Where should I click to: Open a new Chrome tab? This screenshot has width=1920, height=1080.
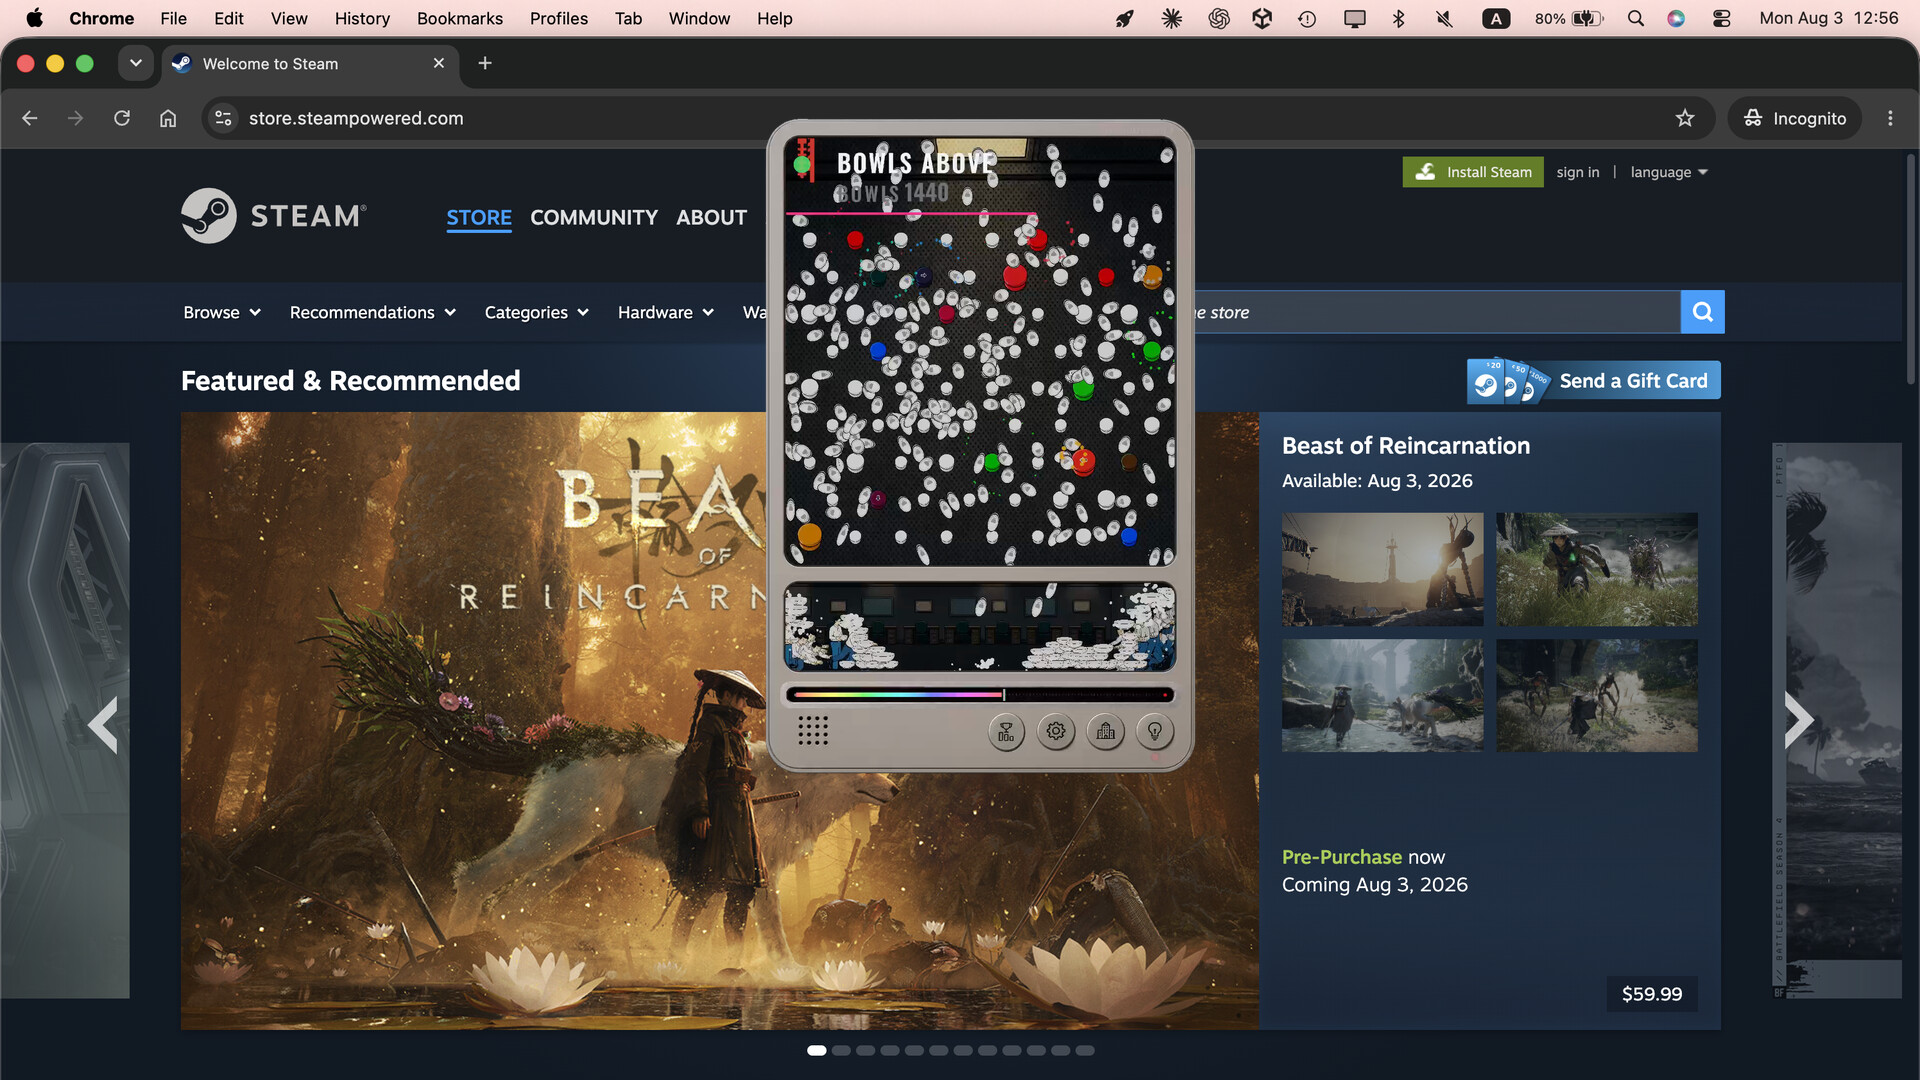coord(485,63)
